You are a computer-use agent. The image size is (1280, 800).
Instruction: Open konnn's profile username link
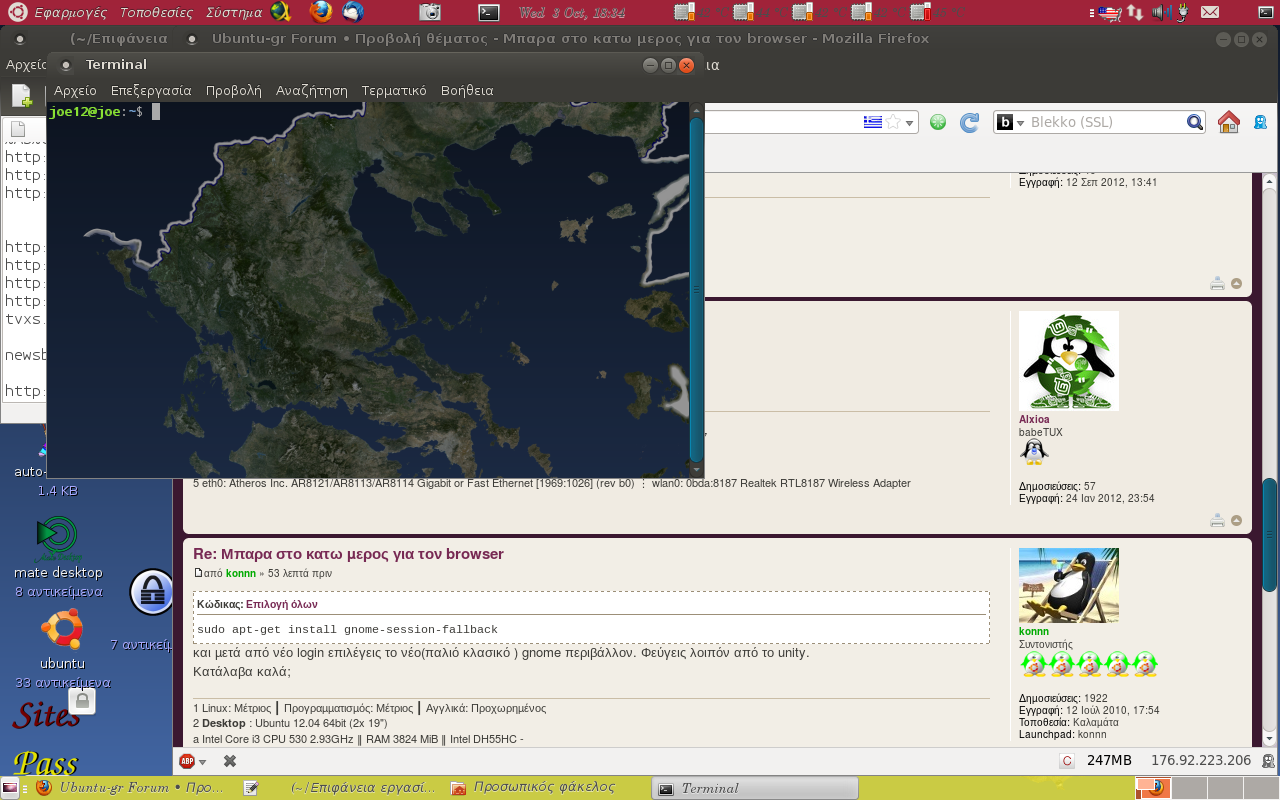point(1034,631)
